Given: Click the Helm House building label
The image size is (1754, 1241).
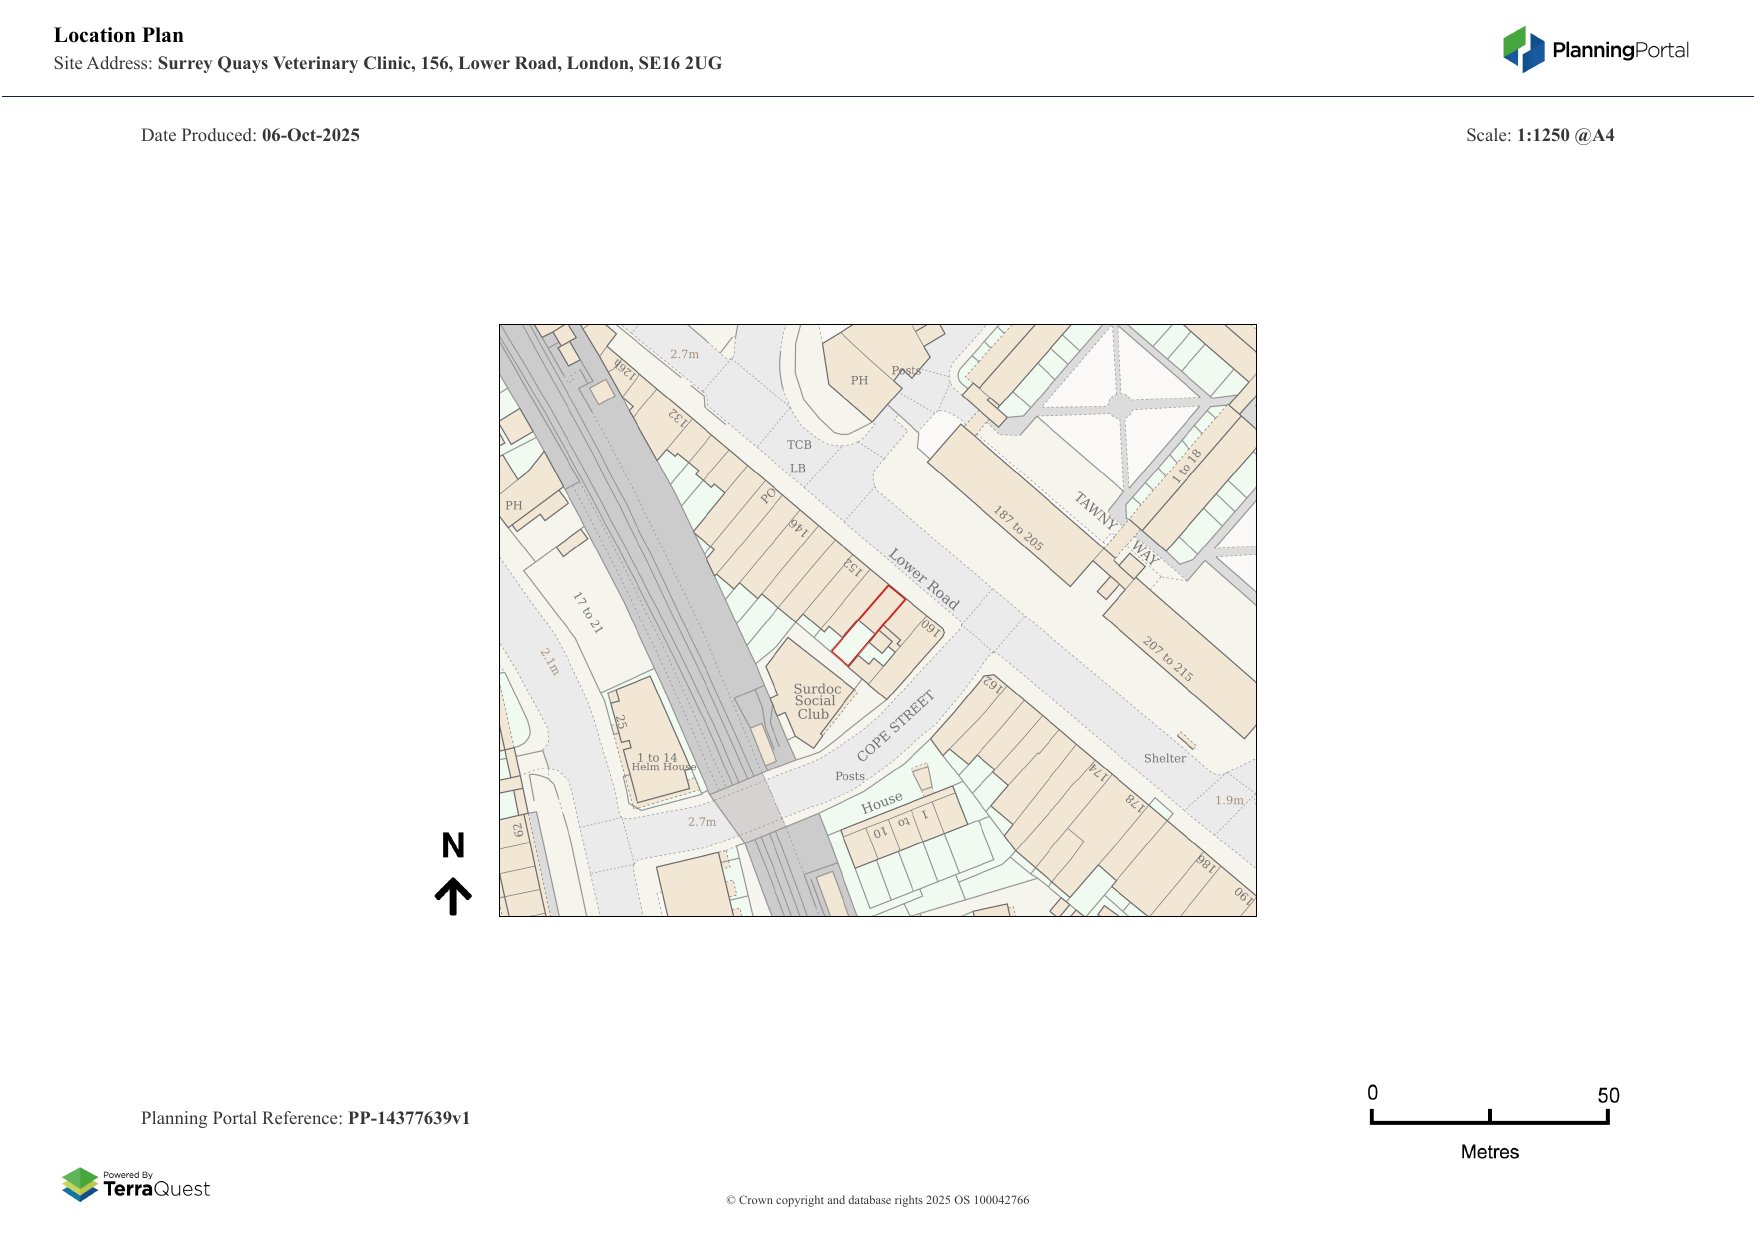Looking at the screenshot, I should click(x=662, y=767).
